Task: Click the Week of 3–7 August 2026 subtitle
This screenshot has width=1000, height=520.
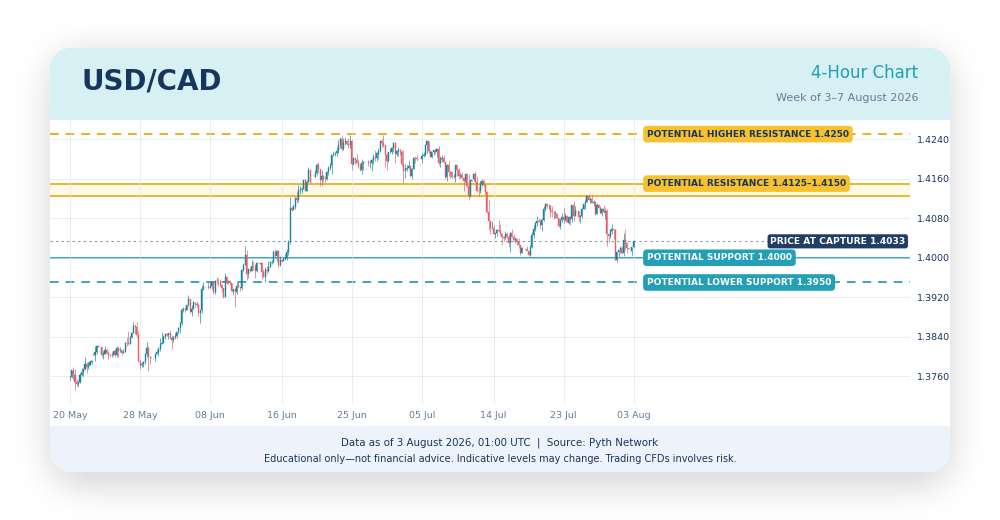Action: pos(847,98)
